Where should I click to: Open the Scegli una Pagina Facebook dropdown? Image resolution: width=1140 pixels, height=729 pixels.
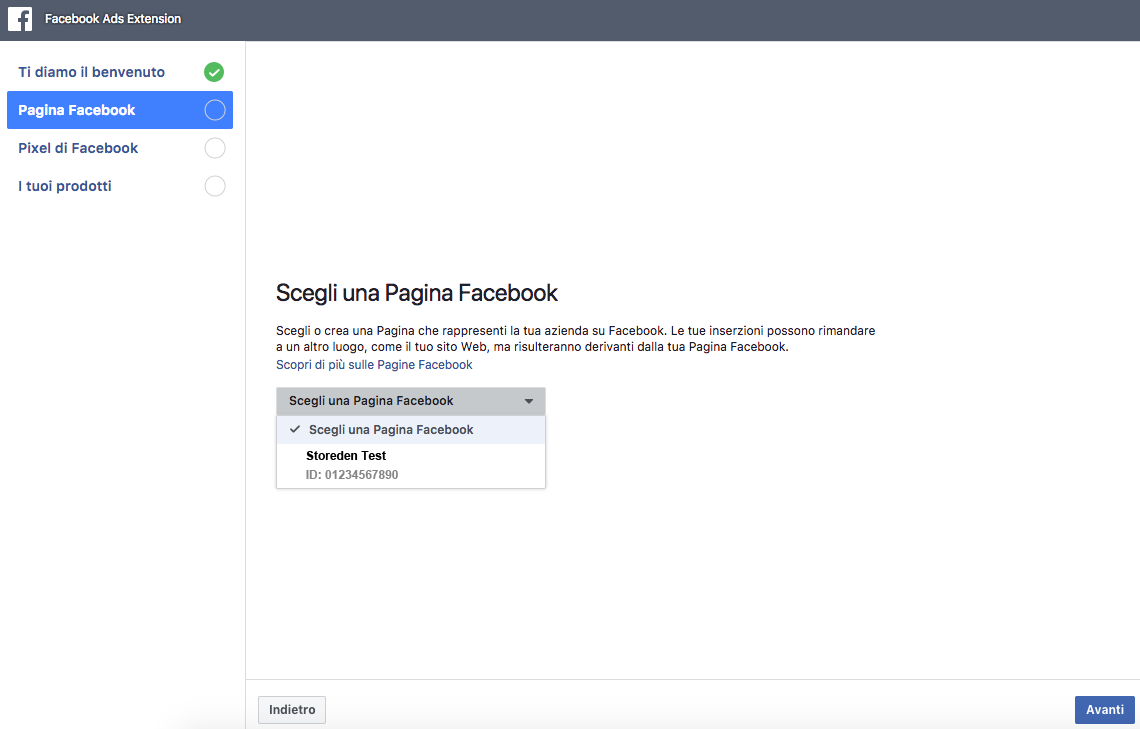410,401
